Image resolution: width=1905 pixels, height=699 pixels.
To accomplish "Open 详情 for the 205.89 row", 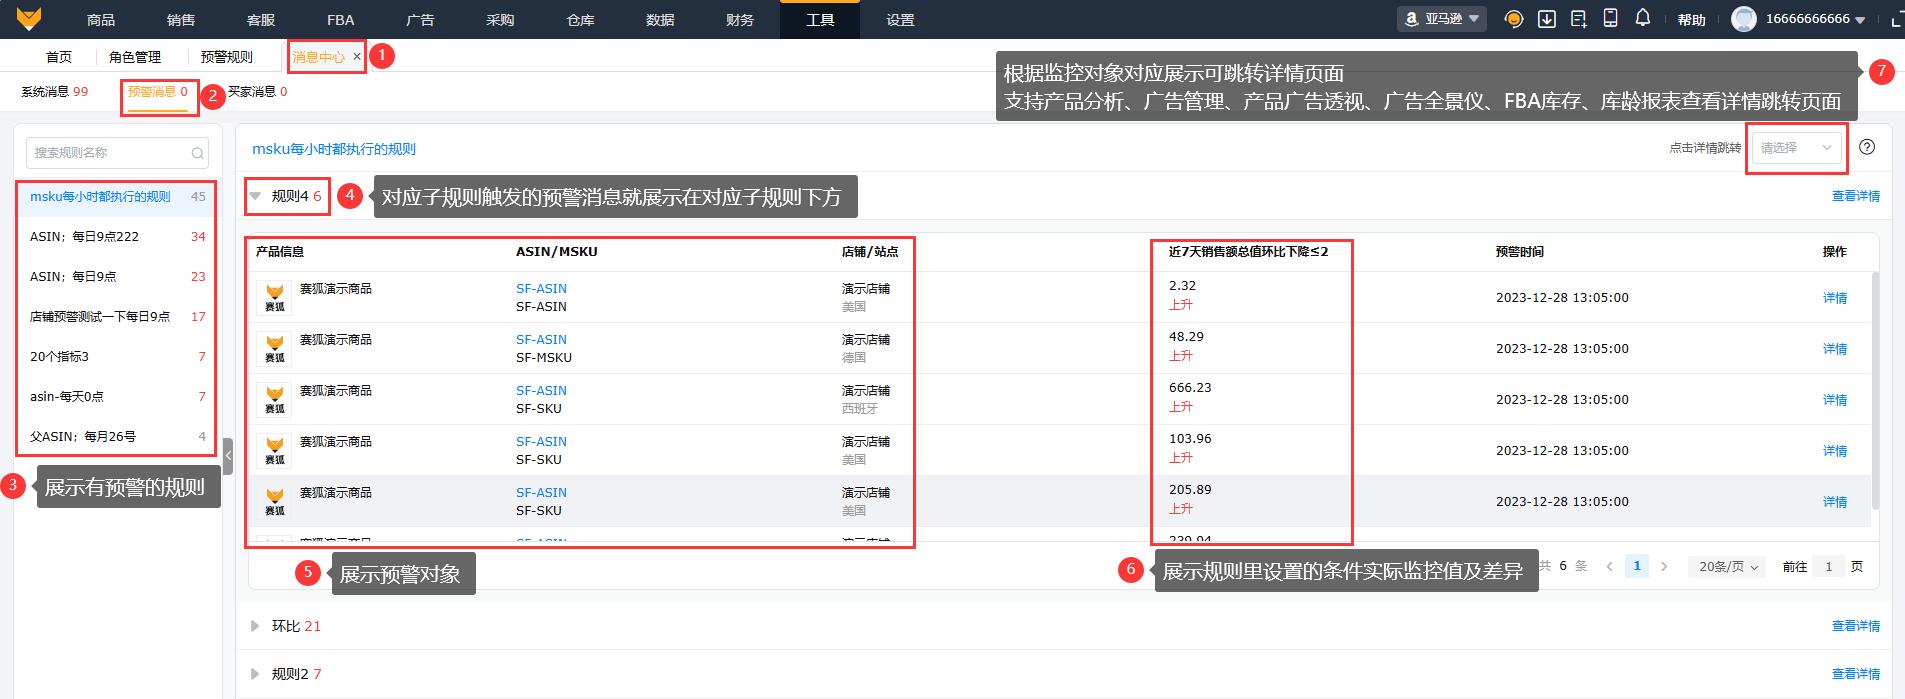I will click(1834, 501).
